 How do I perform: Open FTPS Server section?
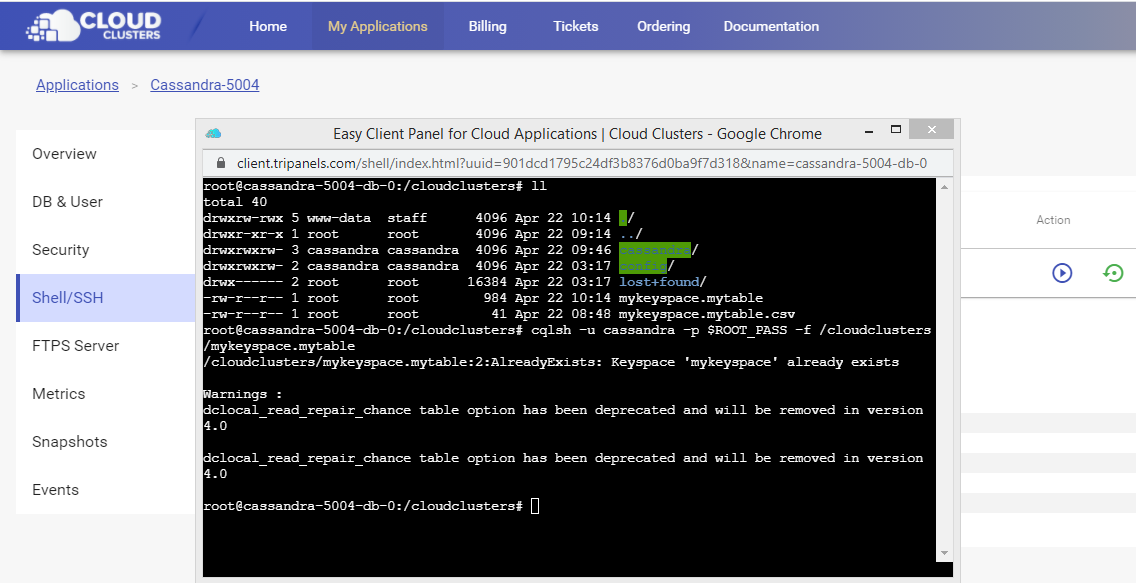106,345
